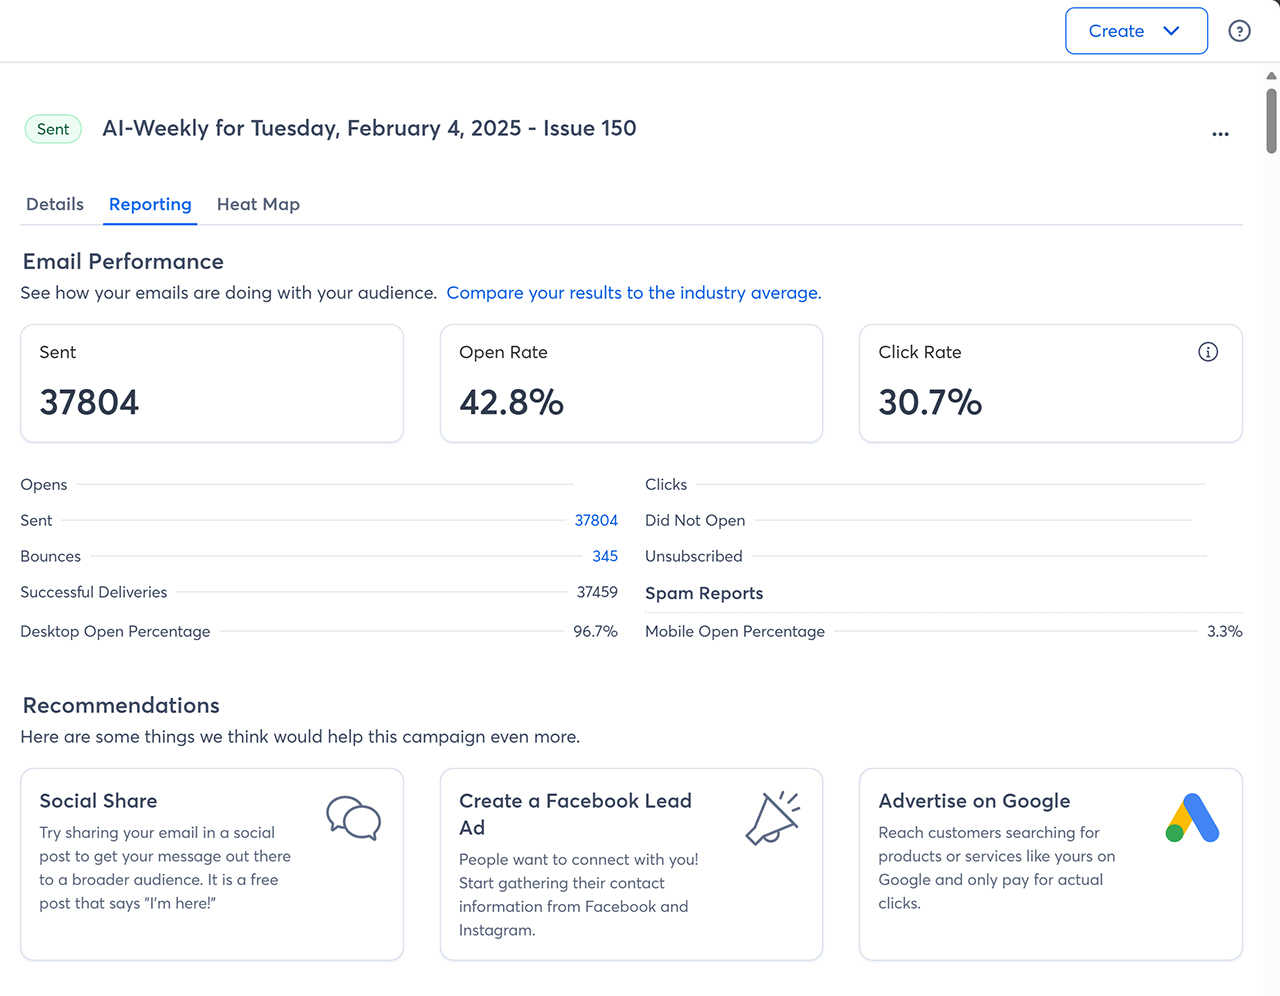1280x996 pixels.
Task: Click the Google Ads logo icon
Action: pos(1192,818)
